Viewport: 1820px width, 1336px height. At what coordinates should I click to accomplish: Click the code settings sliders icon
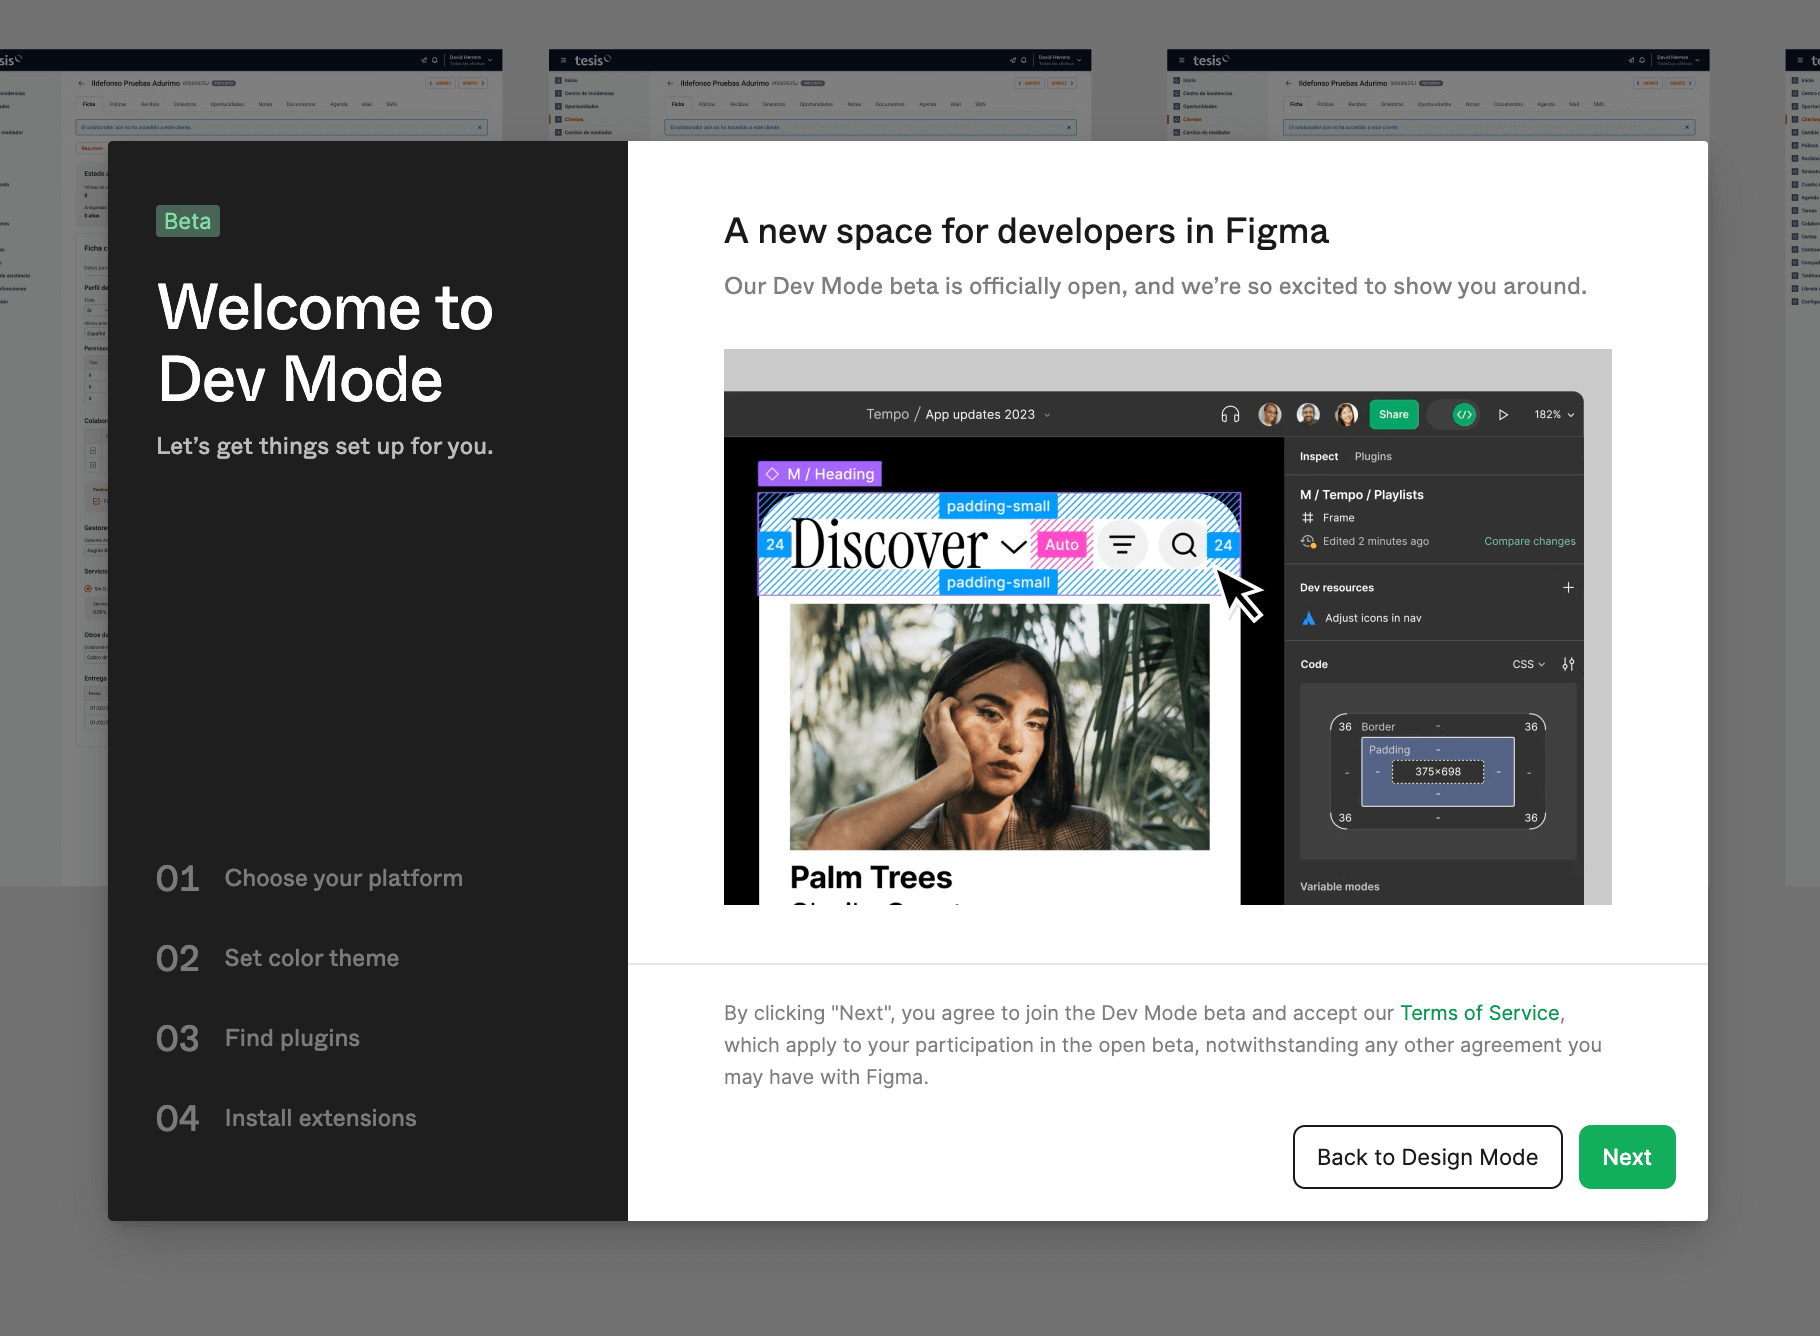tap(1568, 665)
